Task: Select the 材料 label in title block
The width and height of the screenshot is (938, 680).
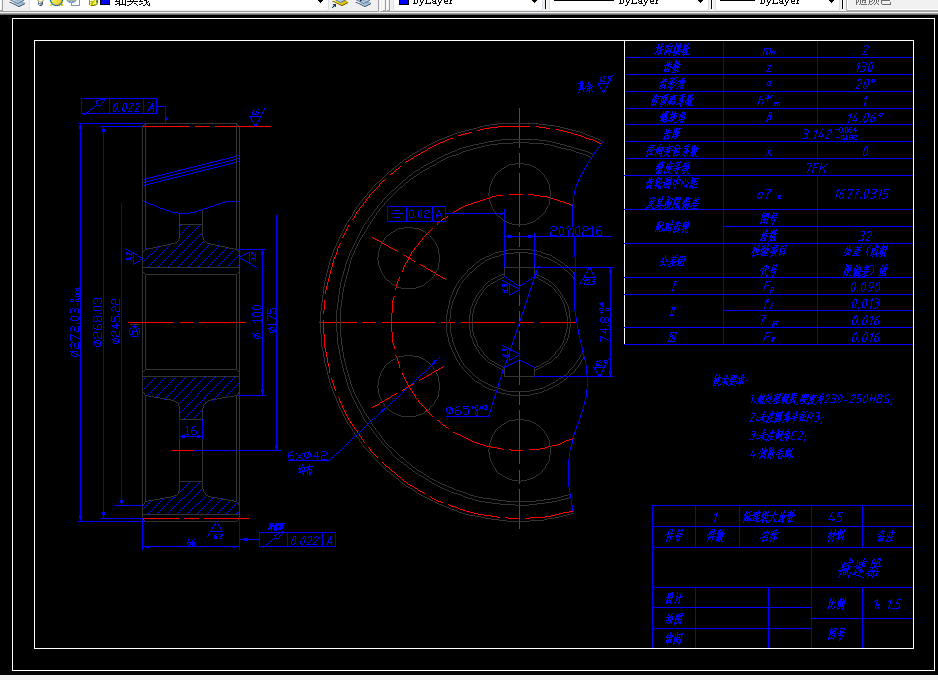Action: click(836, 536)
